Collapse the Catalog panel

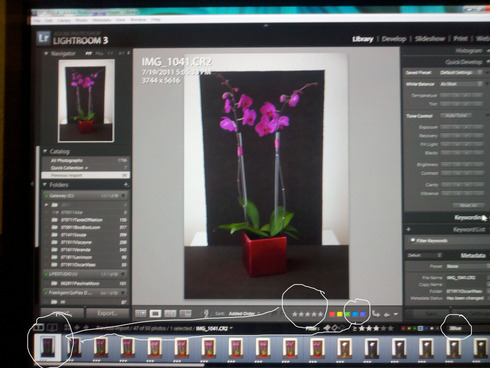(45, 151)
